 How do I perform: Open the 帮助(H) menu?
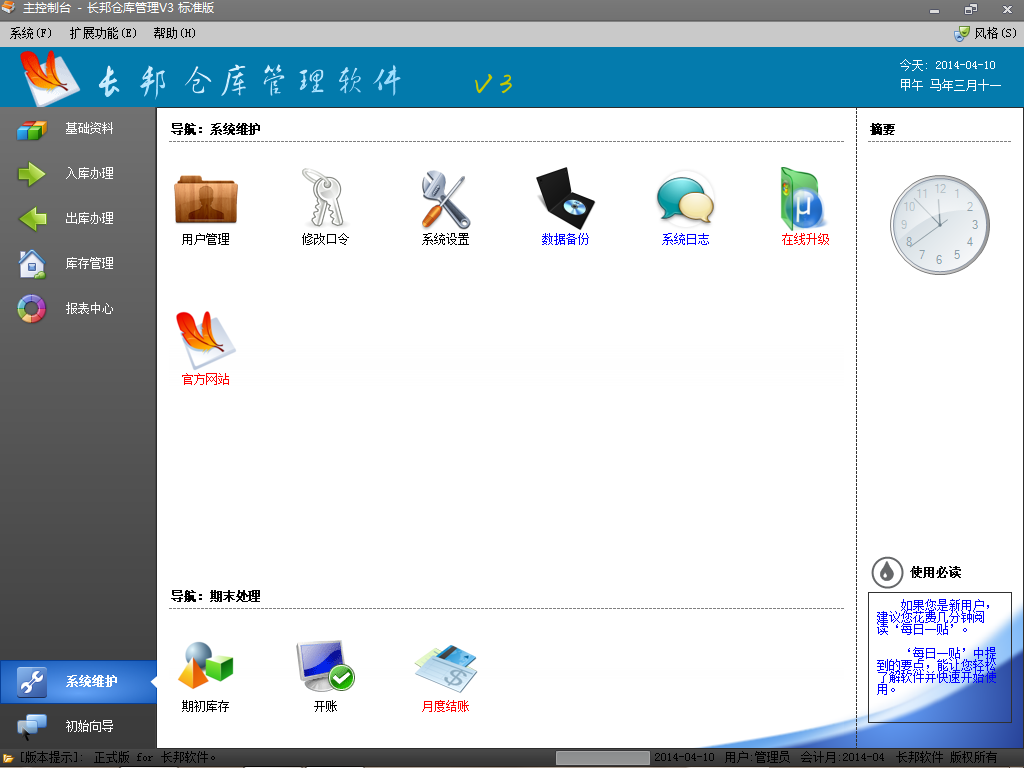click(174, 33)
